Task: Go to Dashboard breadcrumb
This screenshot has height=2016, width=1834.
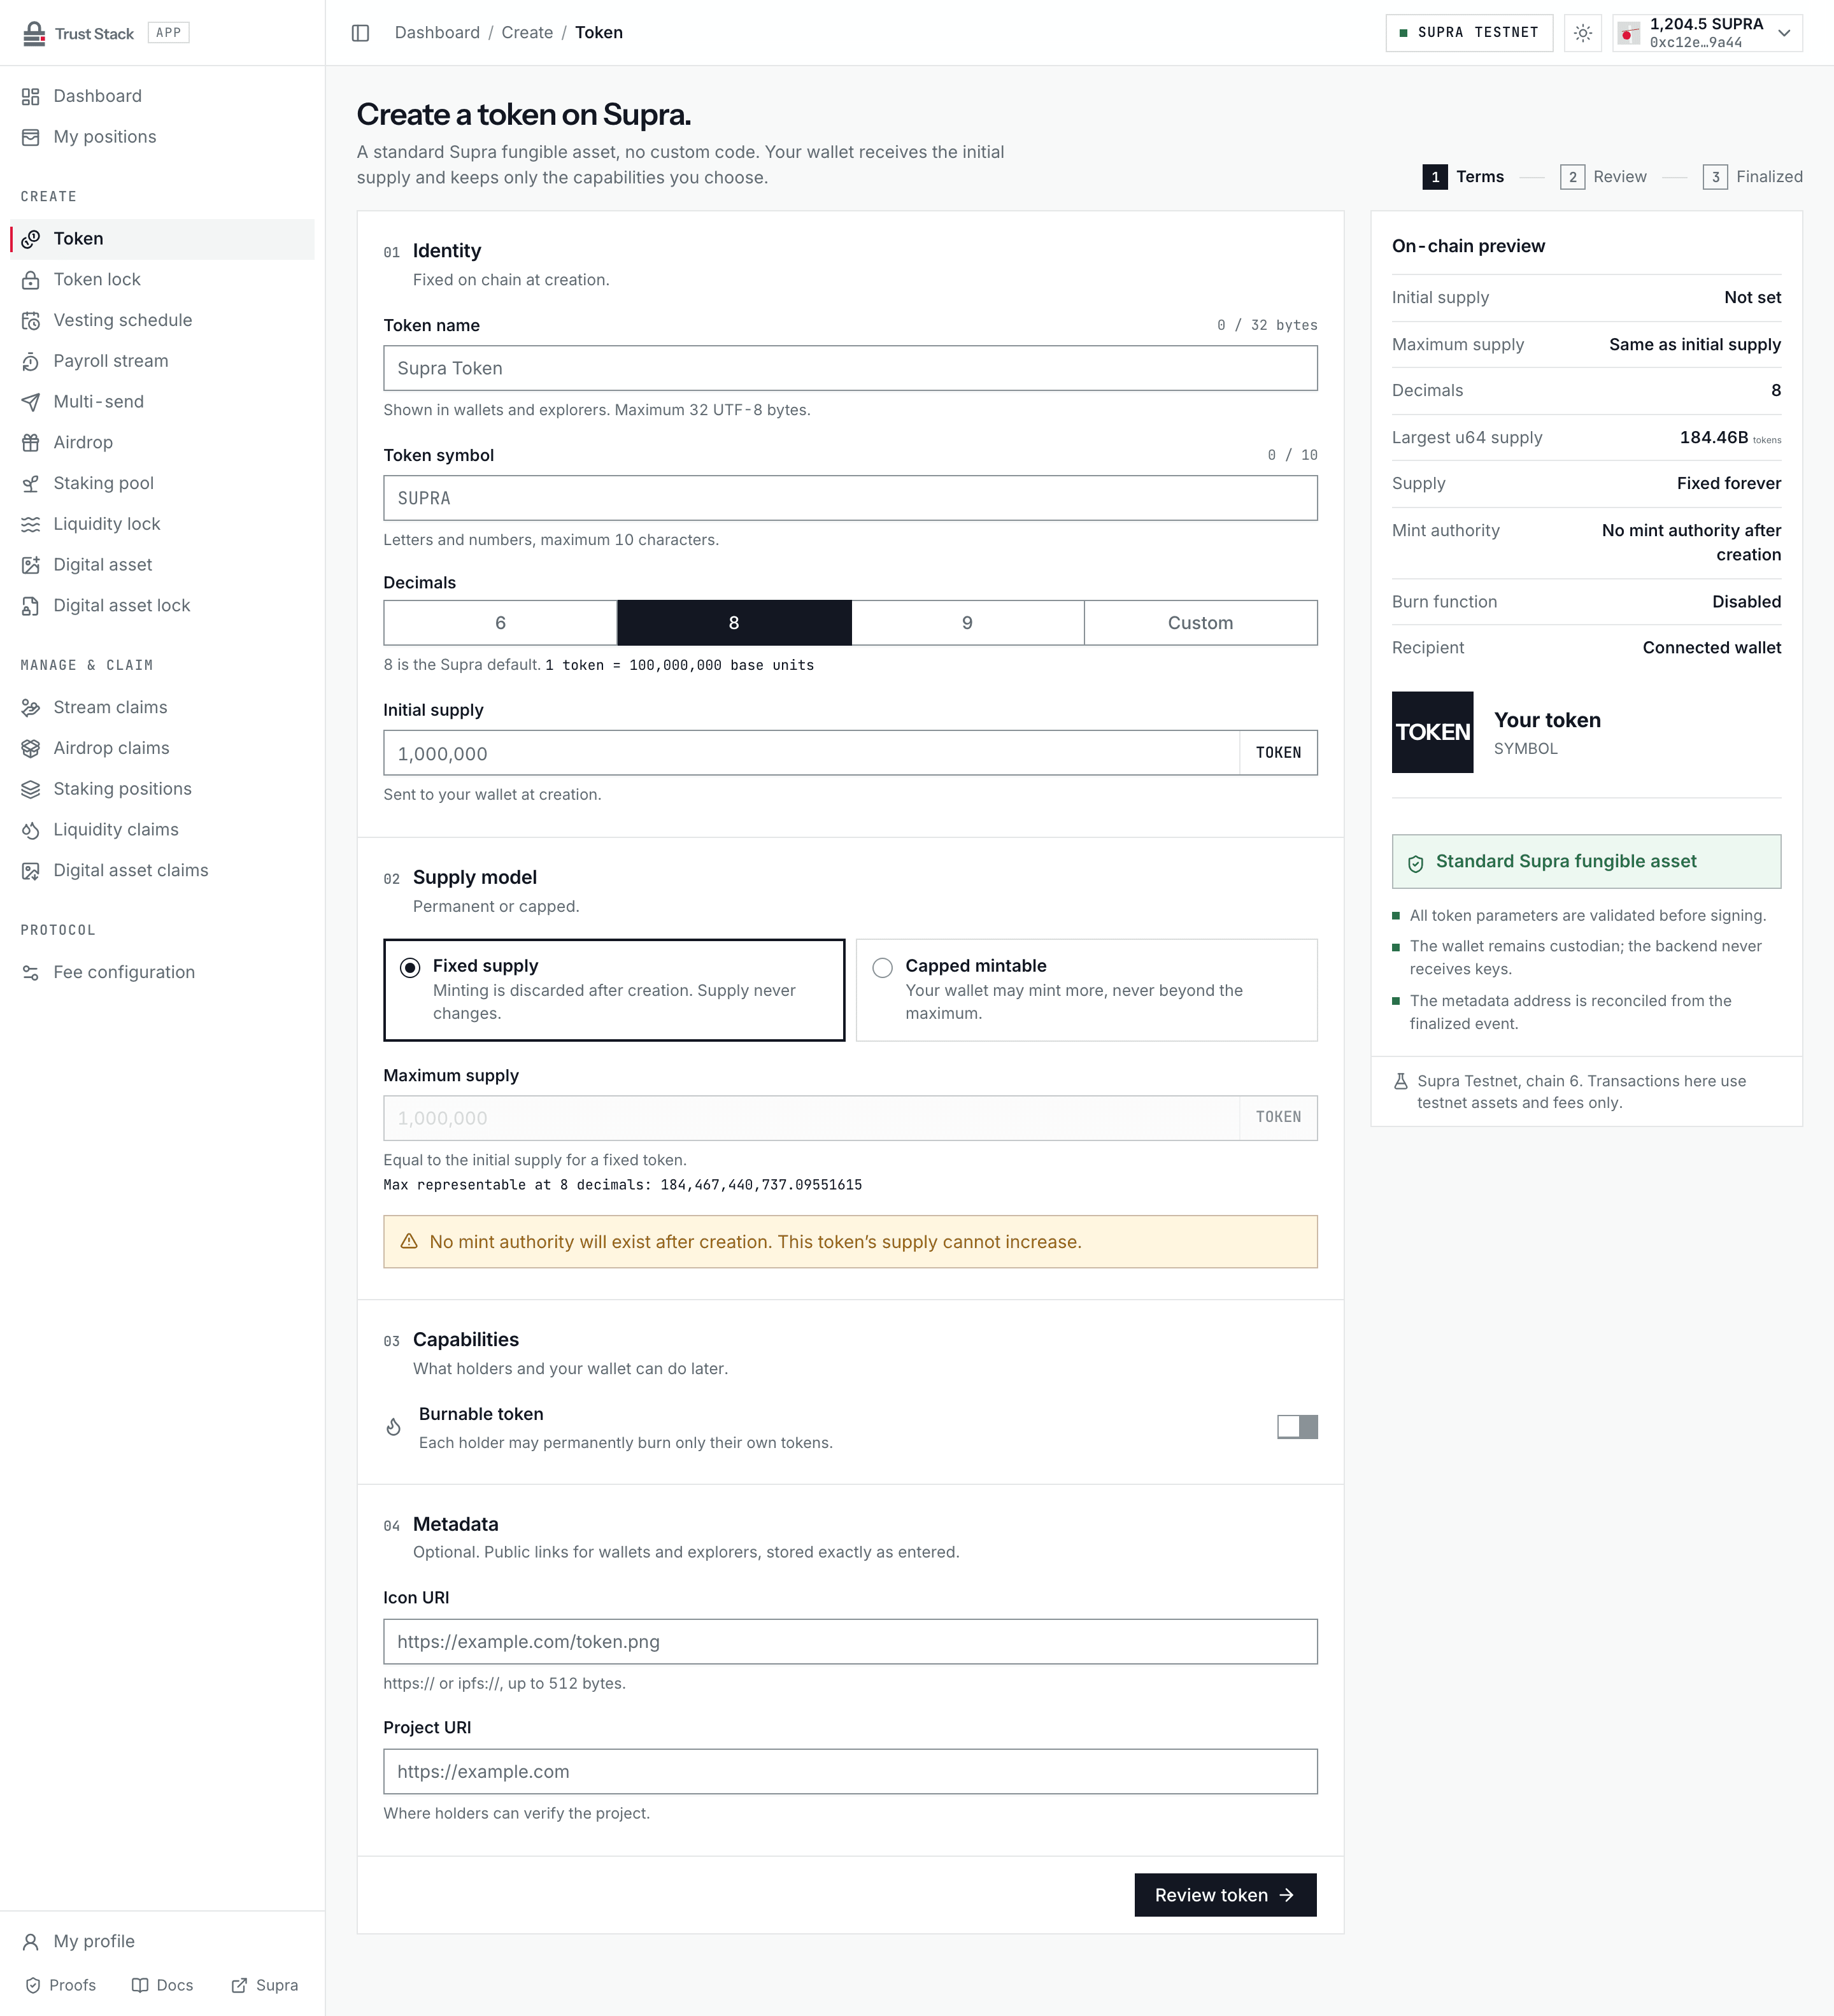Action: tap(437, 33)
